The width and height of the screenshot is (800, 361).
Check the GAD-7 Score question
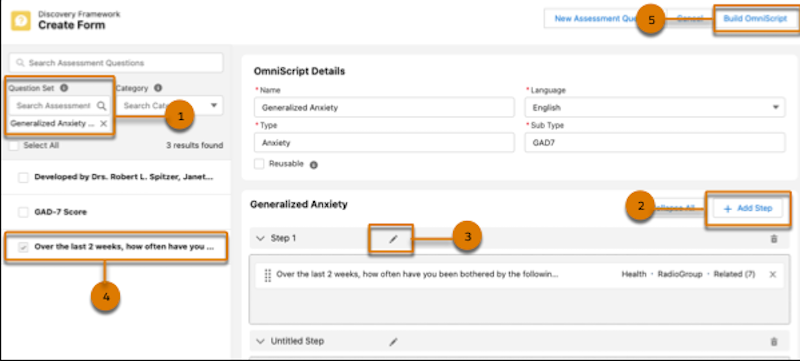[23, 212]
